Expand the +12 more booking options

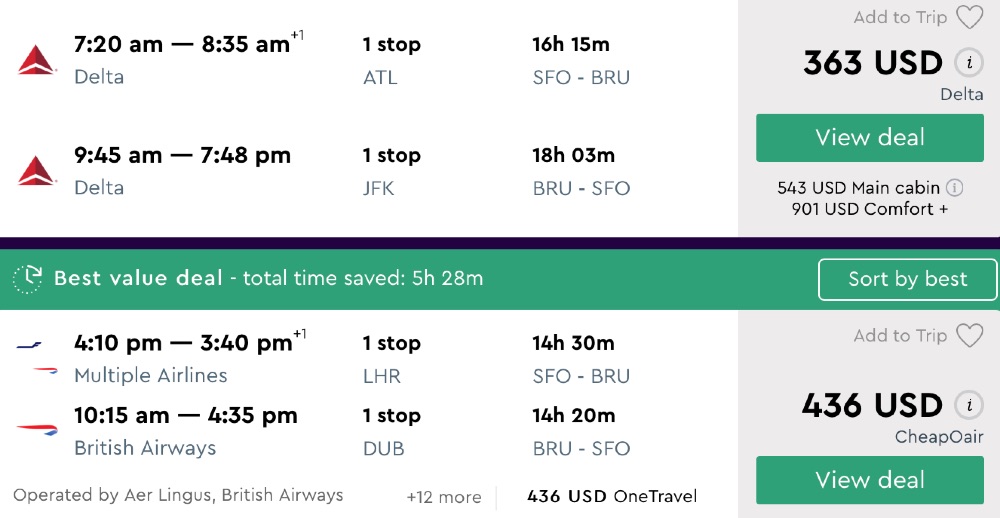coord(443,497)
